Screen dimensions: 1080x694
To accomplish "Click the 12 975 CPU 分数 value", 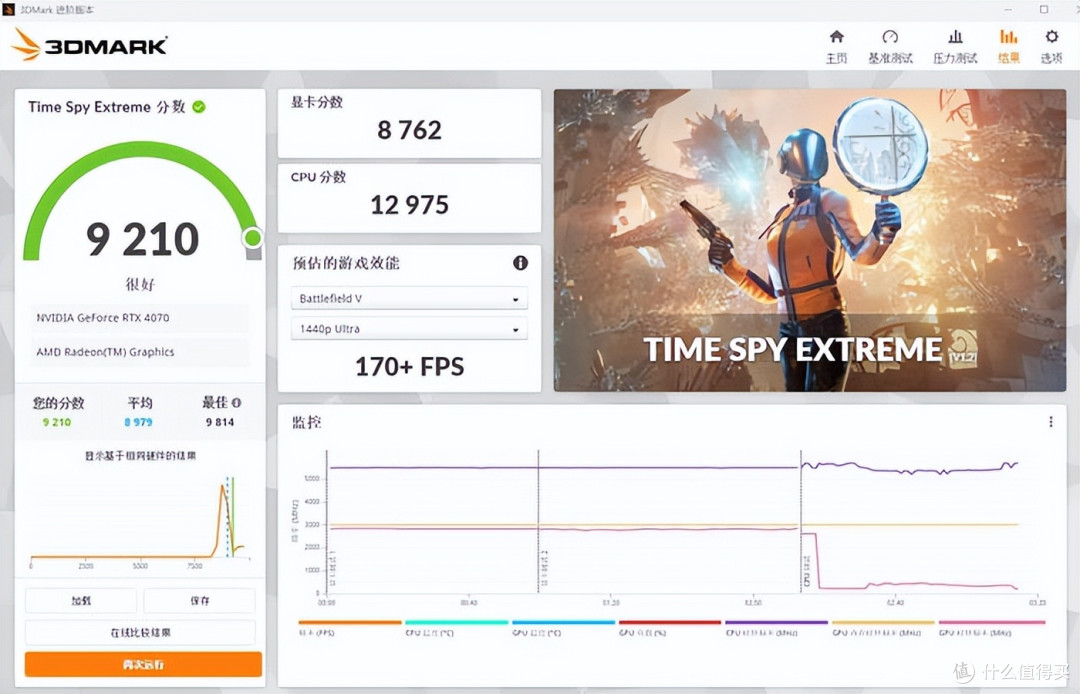I will [x=409, y=204].
